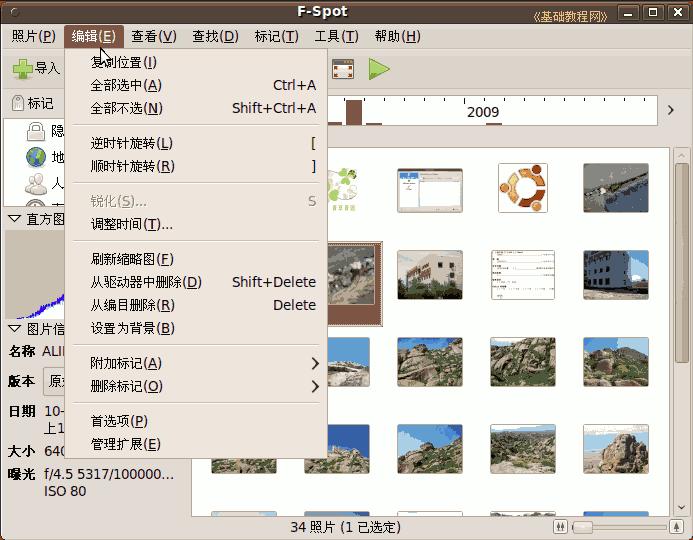Click the 2009 label on timeline
This screenshot has width=693, height=540.
click(483, 112)
